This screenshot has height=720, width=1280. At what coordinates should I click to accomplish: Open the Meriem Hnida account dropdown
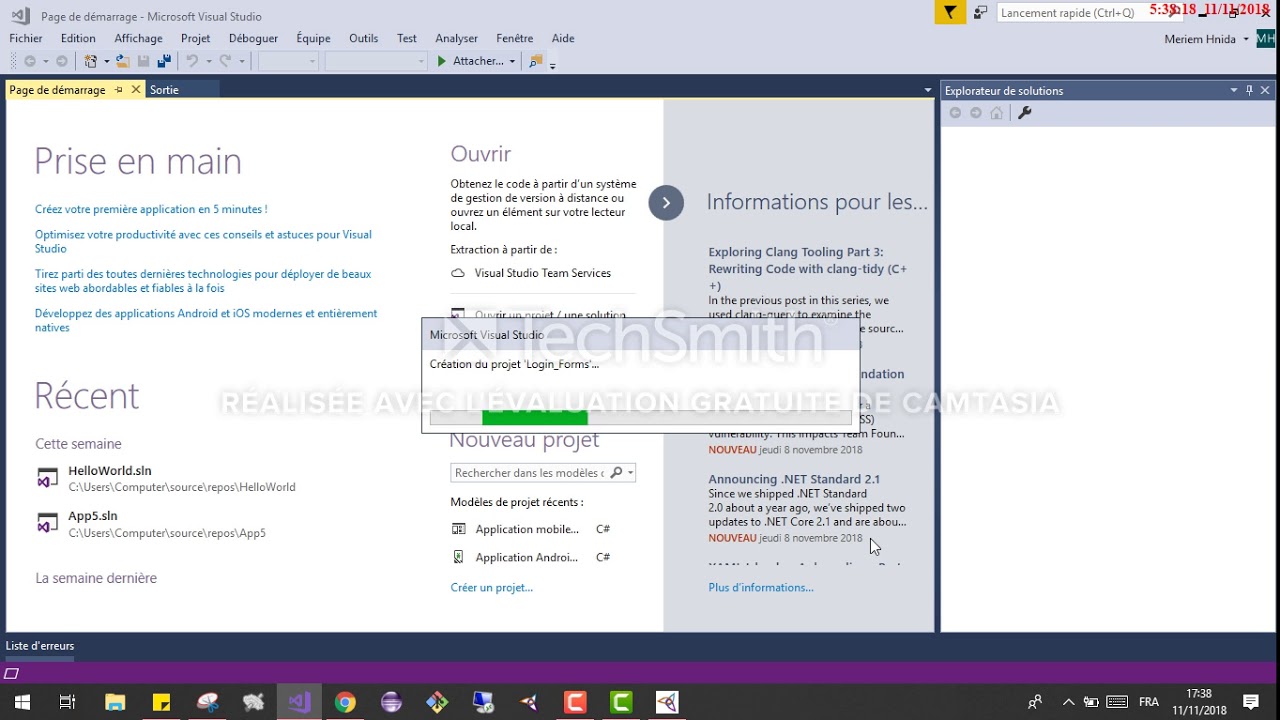pyautogui.click(x=1246, y=39)
